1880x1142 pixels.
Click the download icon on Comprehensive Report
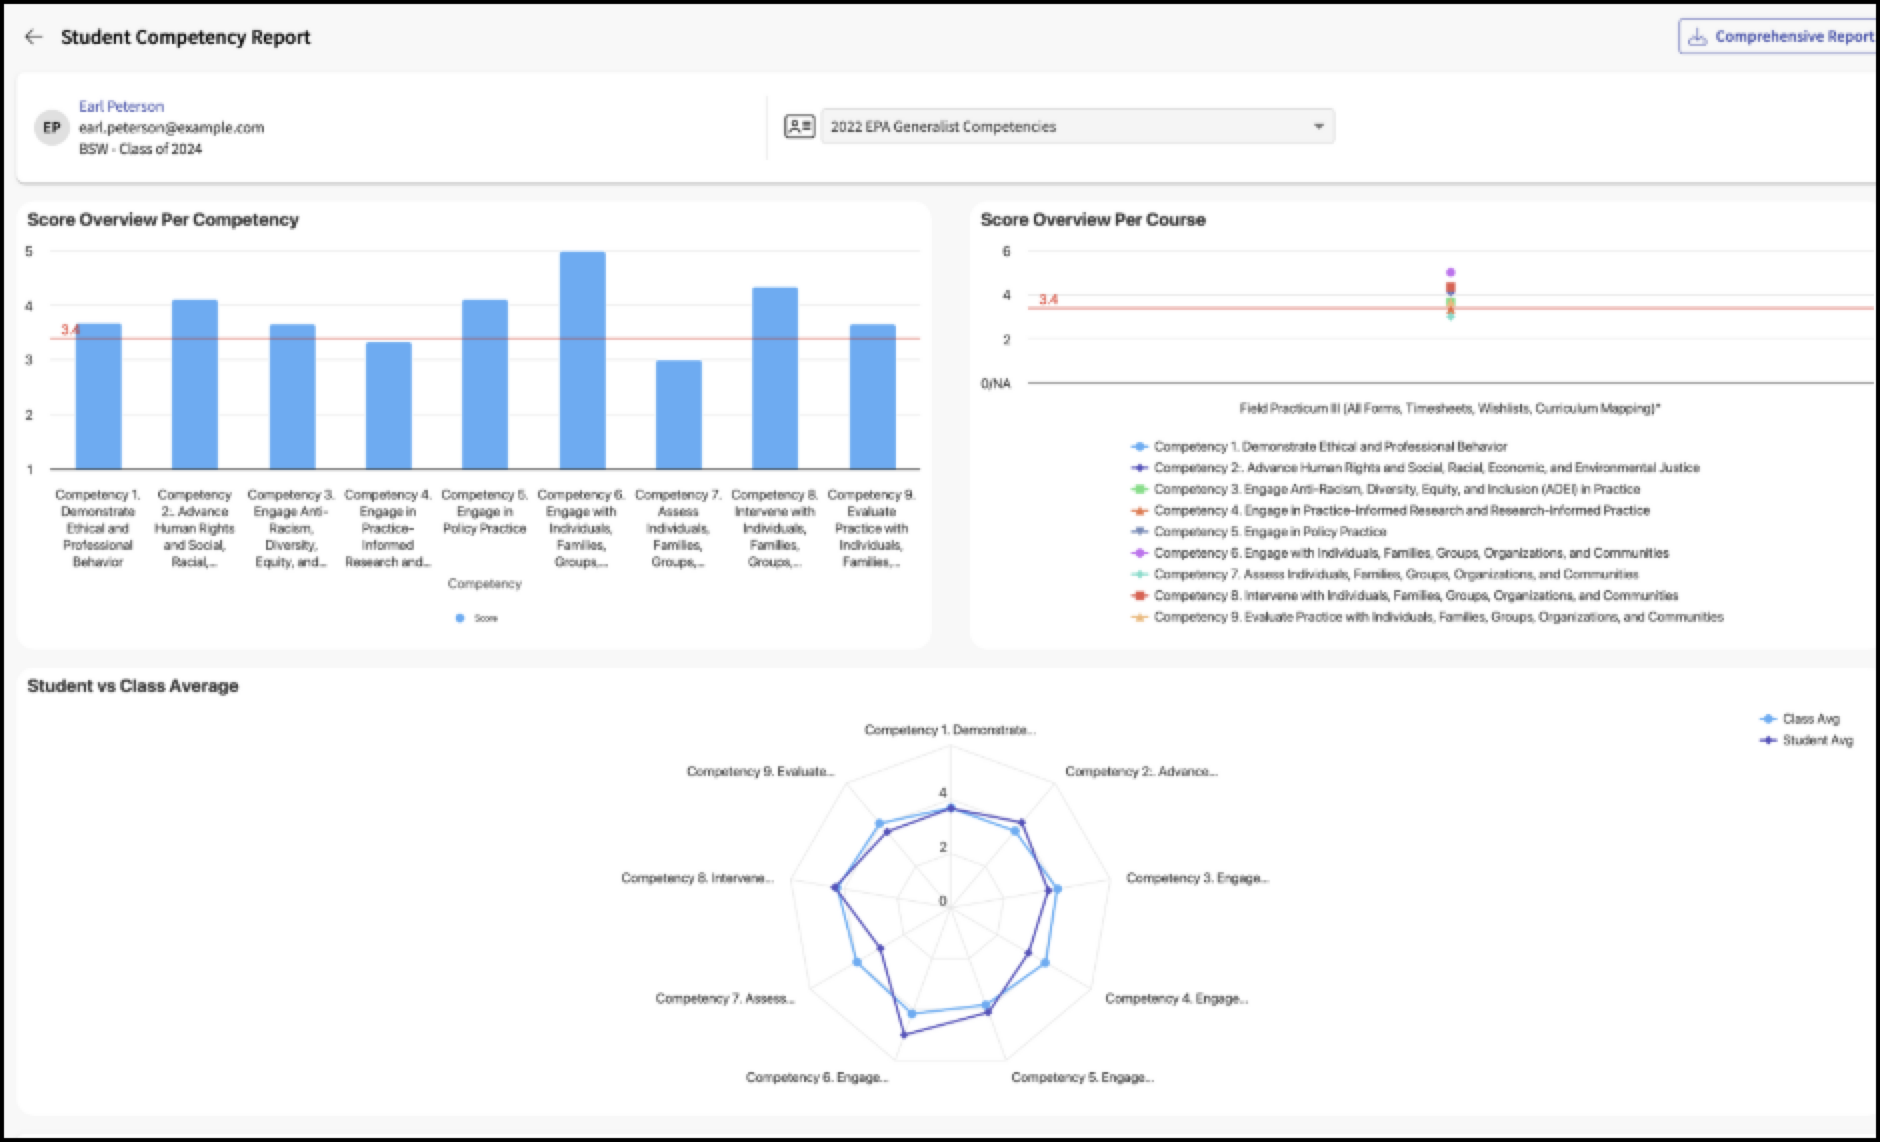[x=1697, y=37]
